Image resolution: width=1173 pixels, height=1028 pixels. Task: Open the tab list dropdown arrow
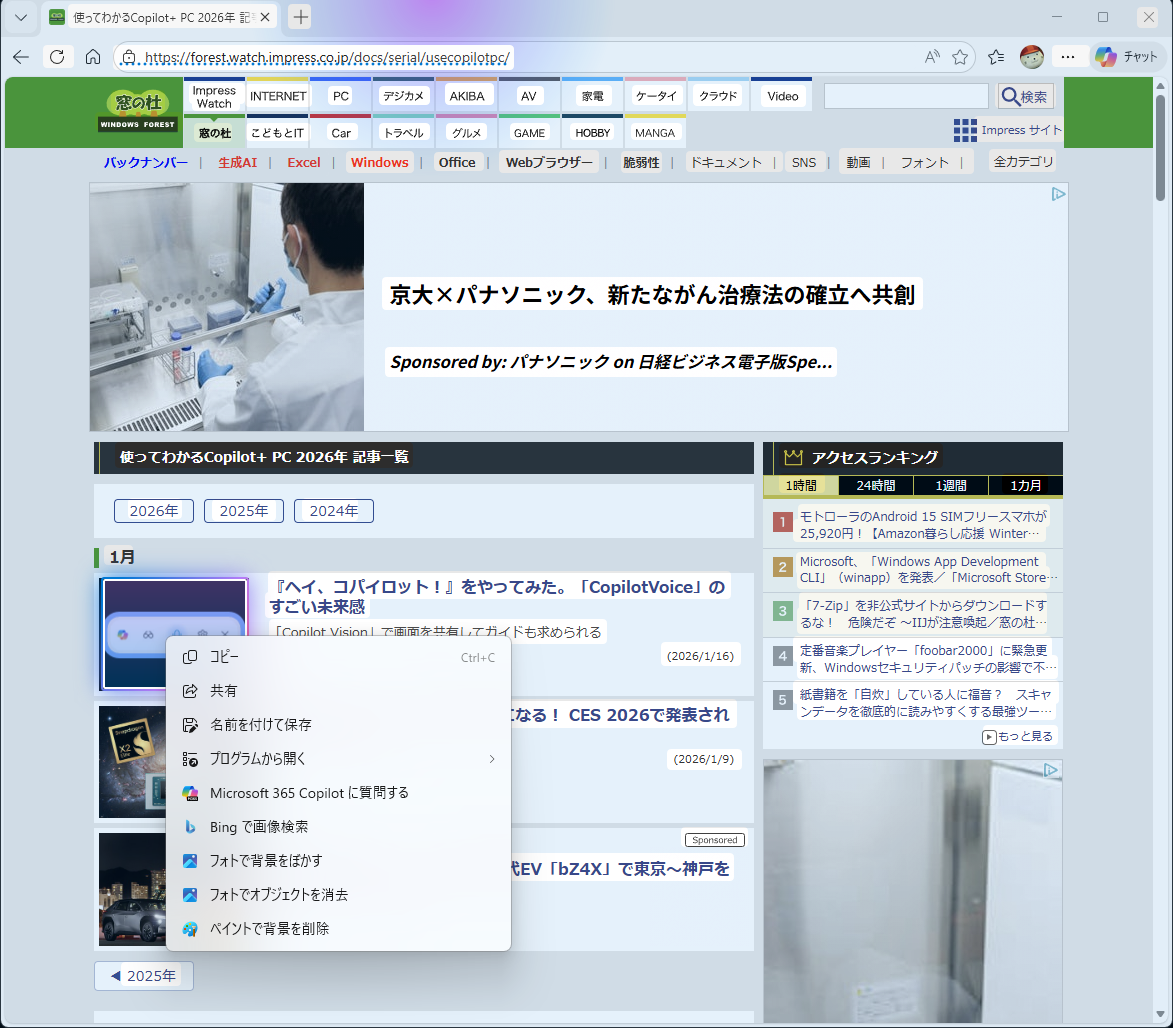click(20, 17)
